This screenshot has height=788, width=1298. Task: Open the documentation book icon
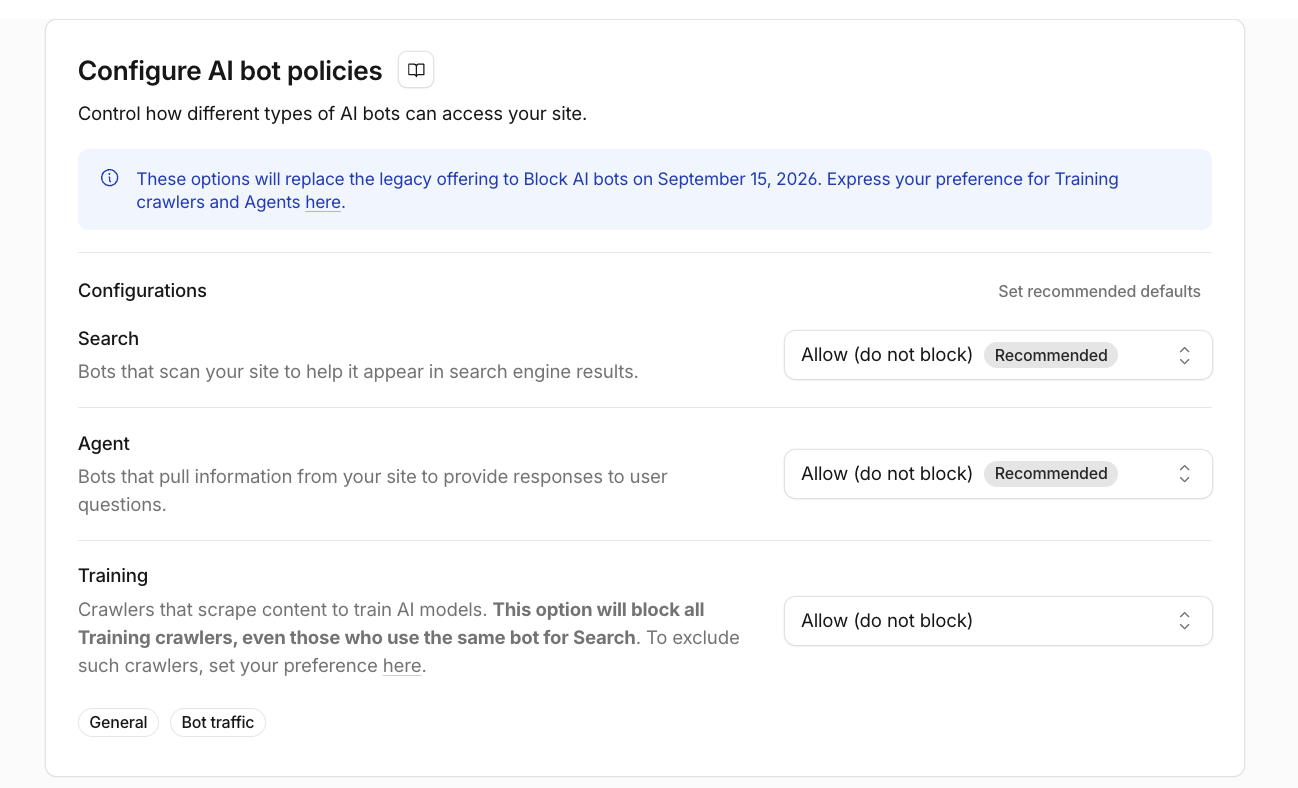[416, 70]
